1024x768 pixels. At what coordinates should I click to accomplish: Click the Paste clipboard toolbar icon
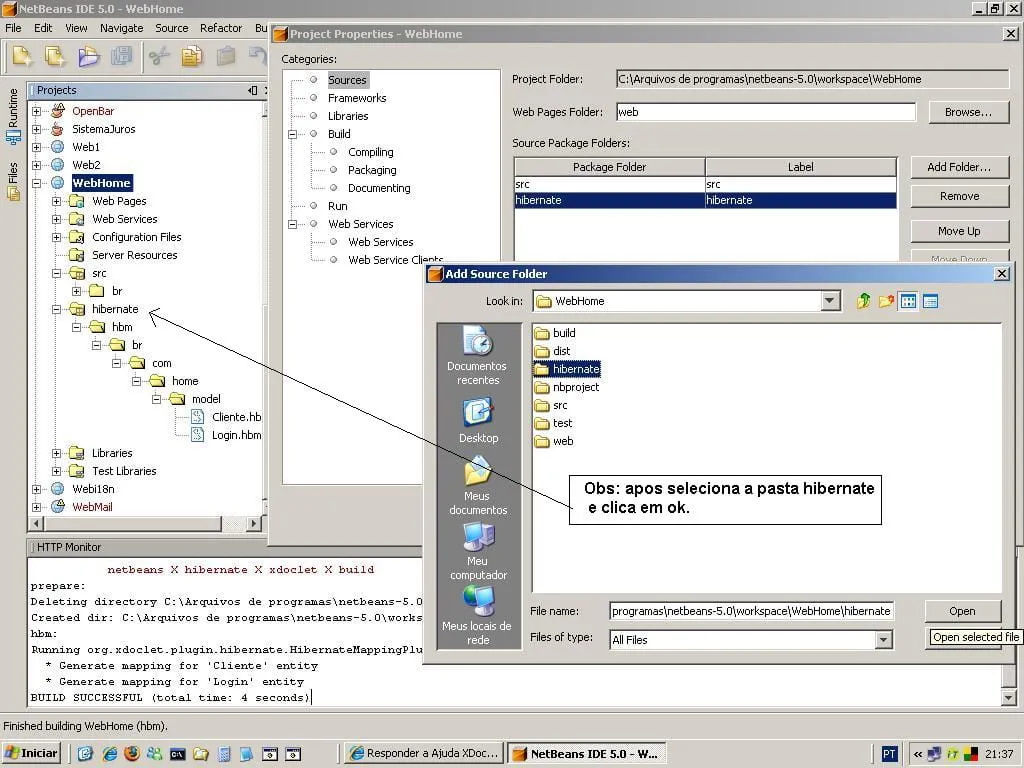point(225,57)
